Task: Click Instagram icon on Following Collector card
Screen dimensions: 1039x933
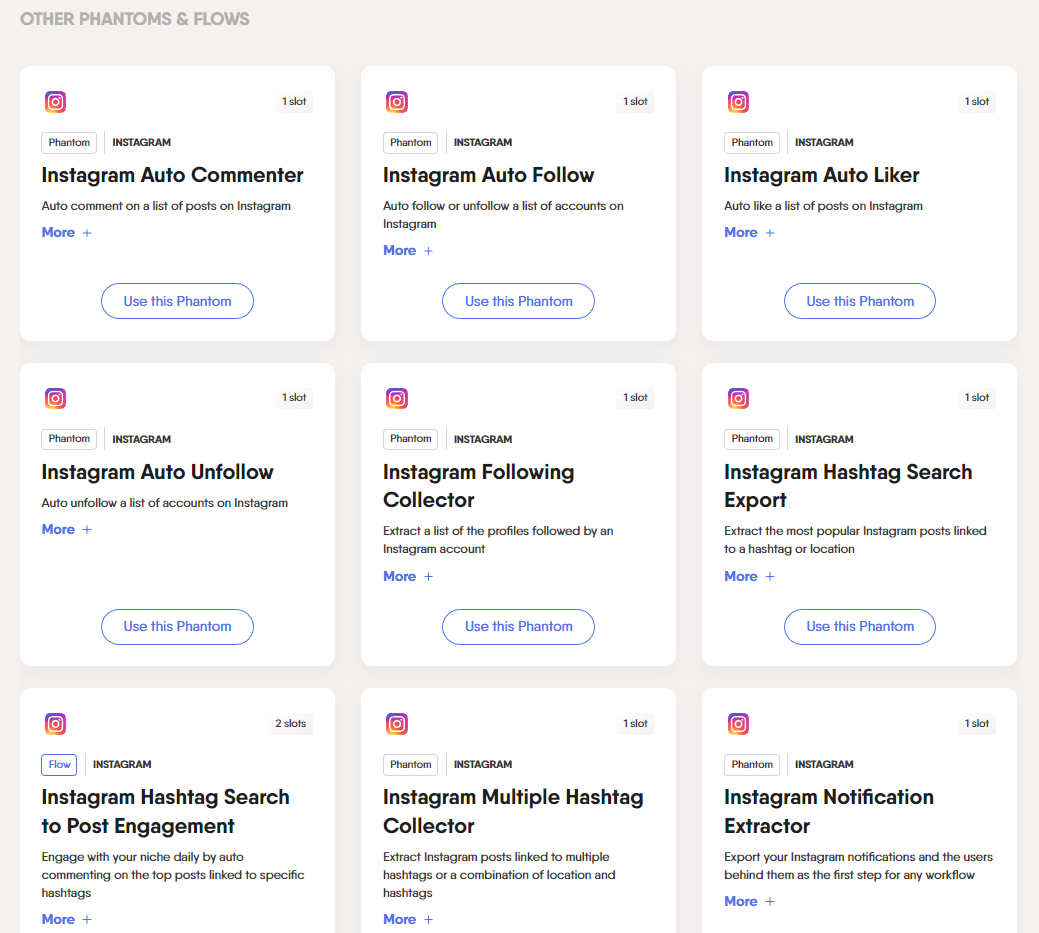Action: click(x=397, y=398)
